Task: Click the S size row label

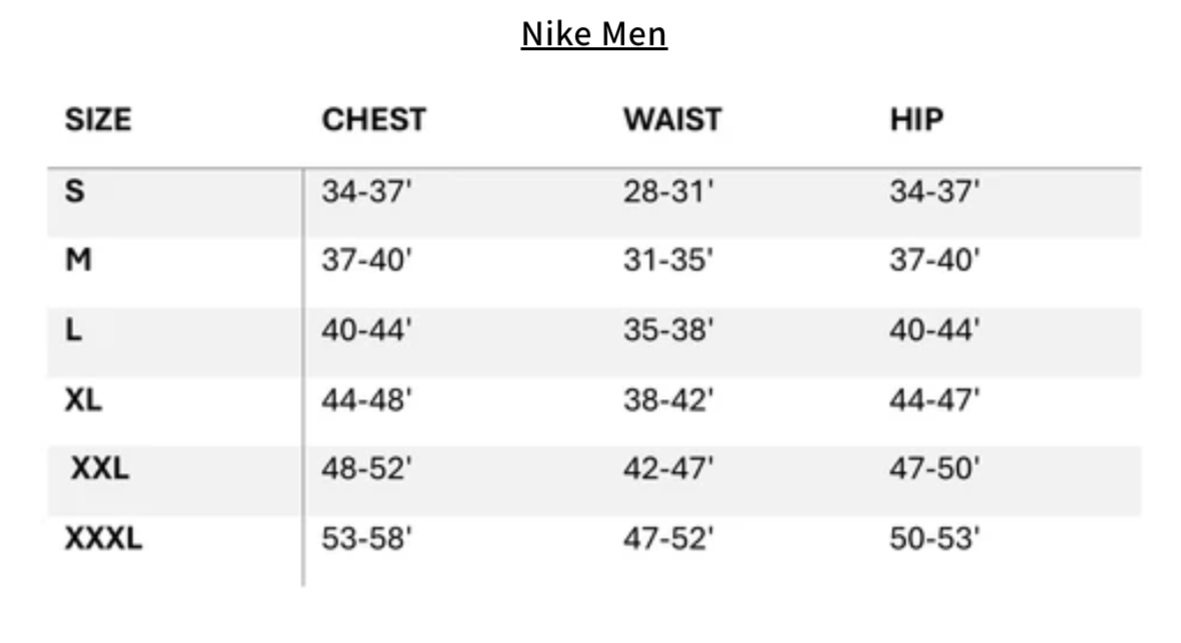Action: pyautogui.click(x=74, y=191)
